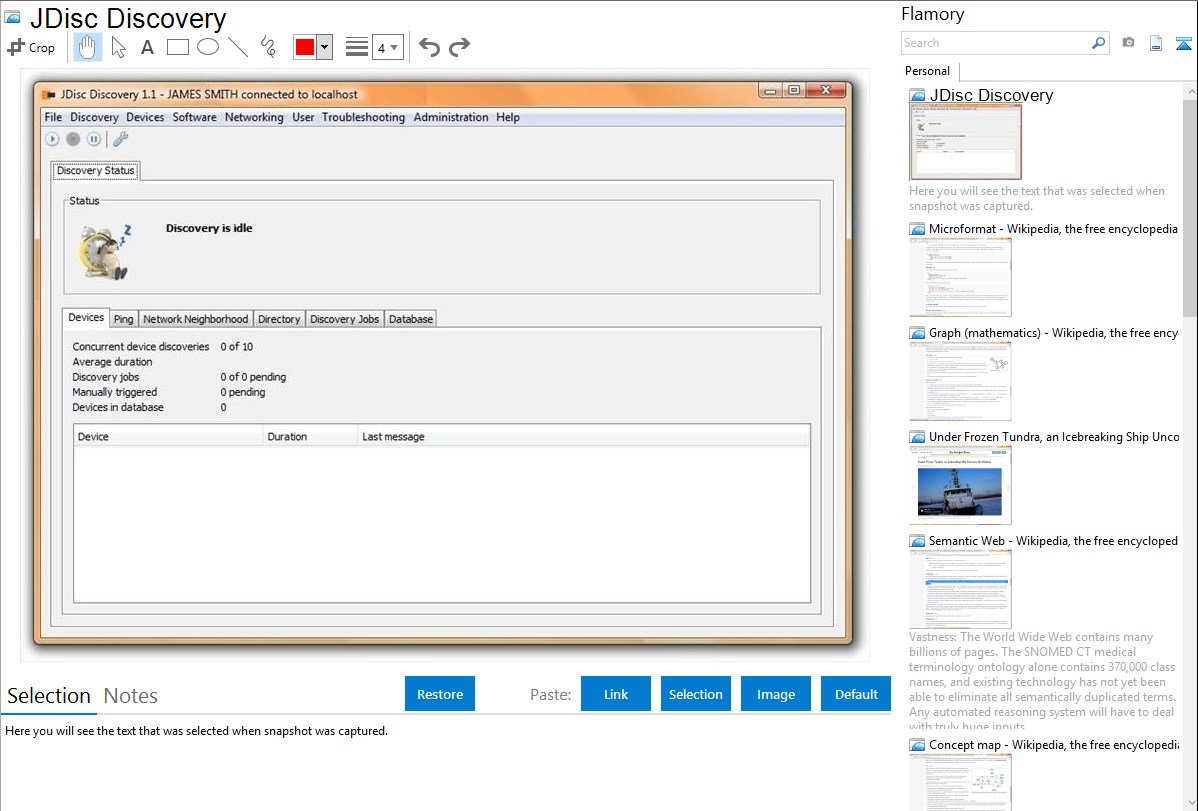Image resolution: width=1198 pixels, height=811 pixels.
Task: Click the Flamory icon beside the main title
Action: pyautogui.click(x=12, y=18)
